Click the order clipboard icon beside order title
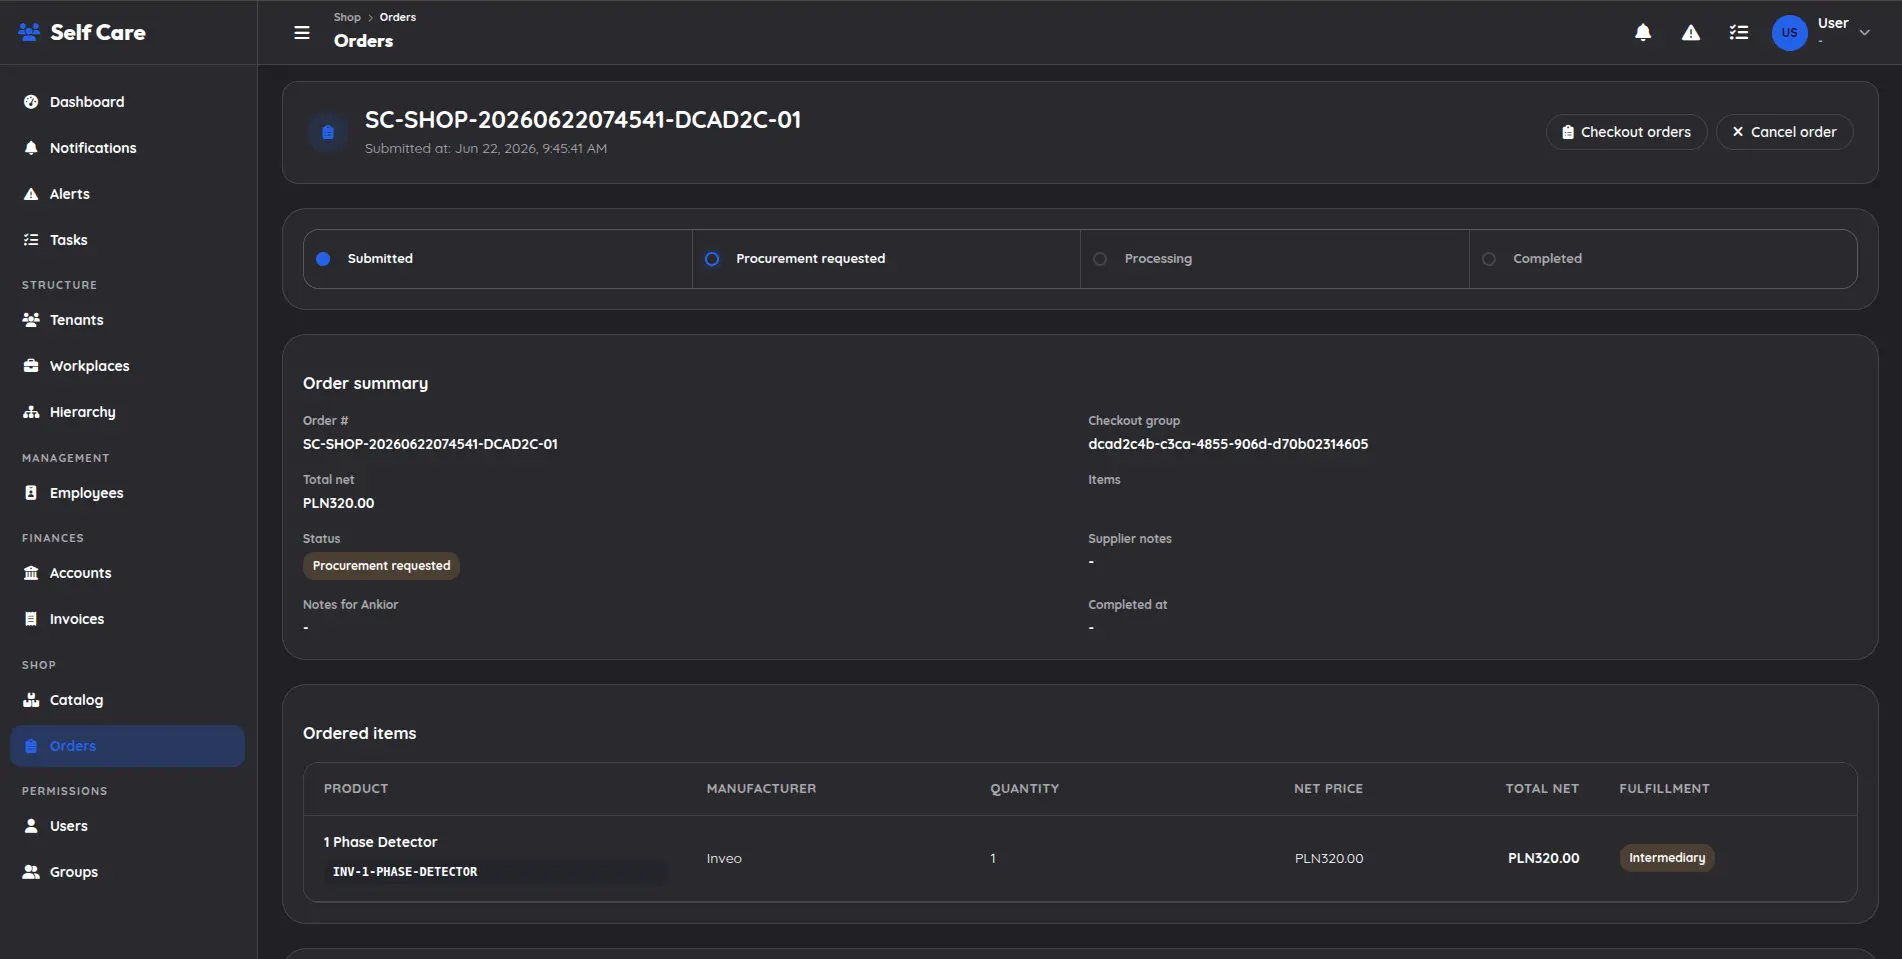Screen dimensions: 1902x959 point(328,132)
